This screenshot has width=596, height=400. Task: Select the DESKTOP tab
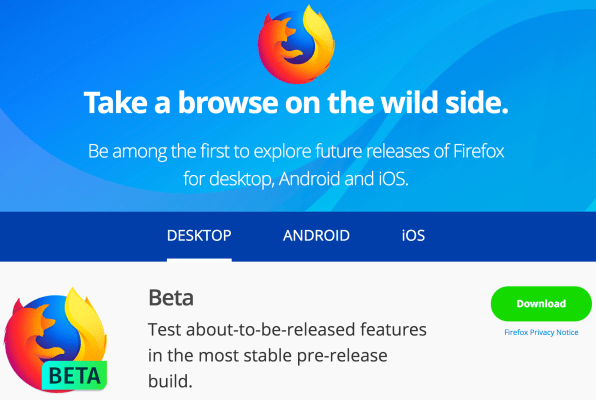tap(199, 236)
